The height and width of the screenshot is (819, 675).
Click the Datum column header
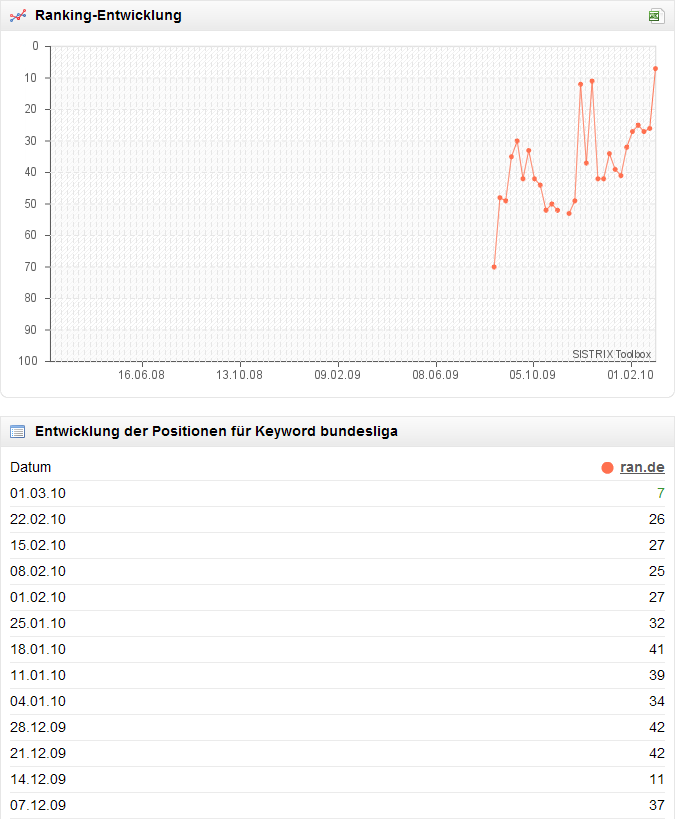(x=31, y=467)
